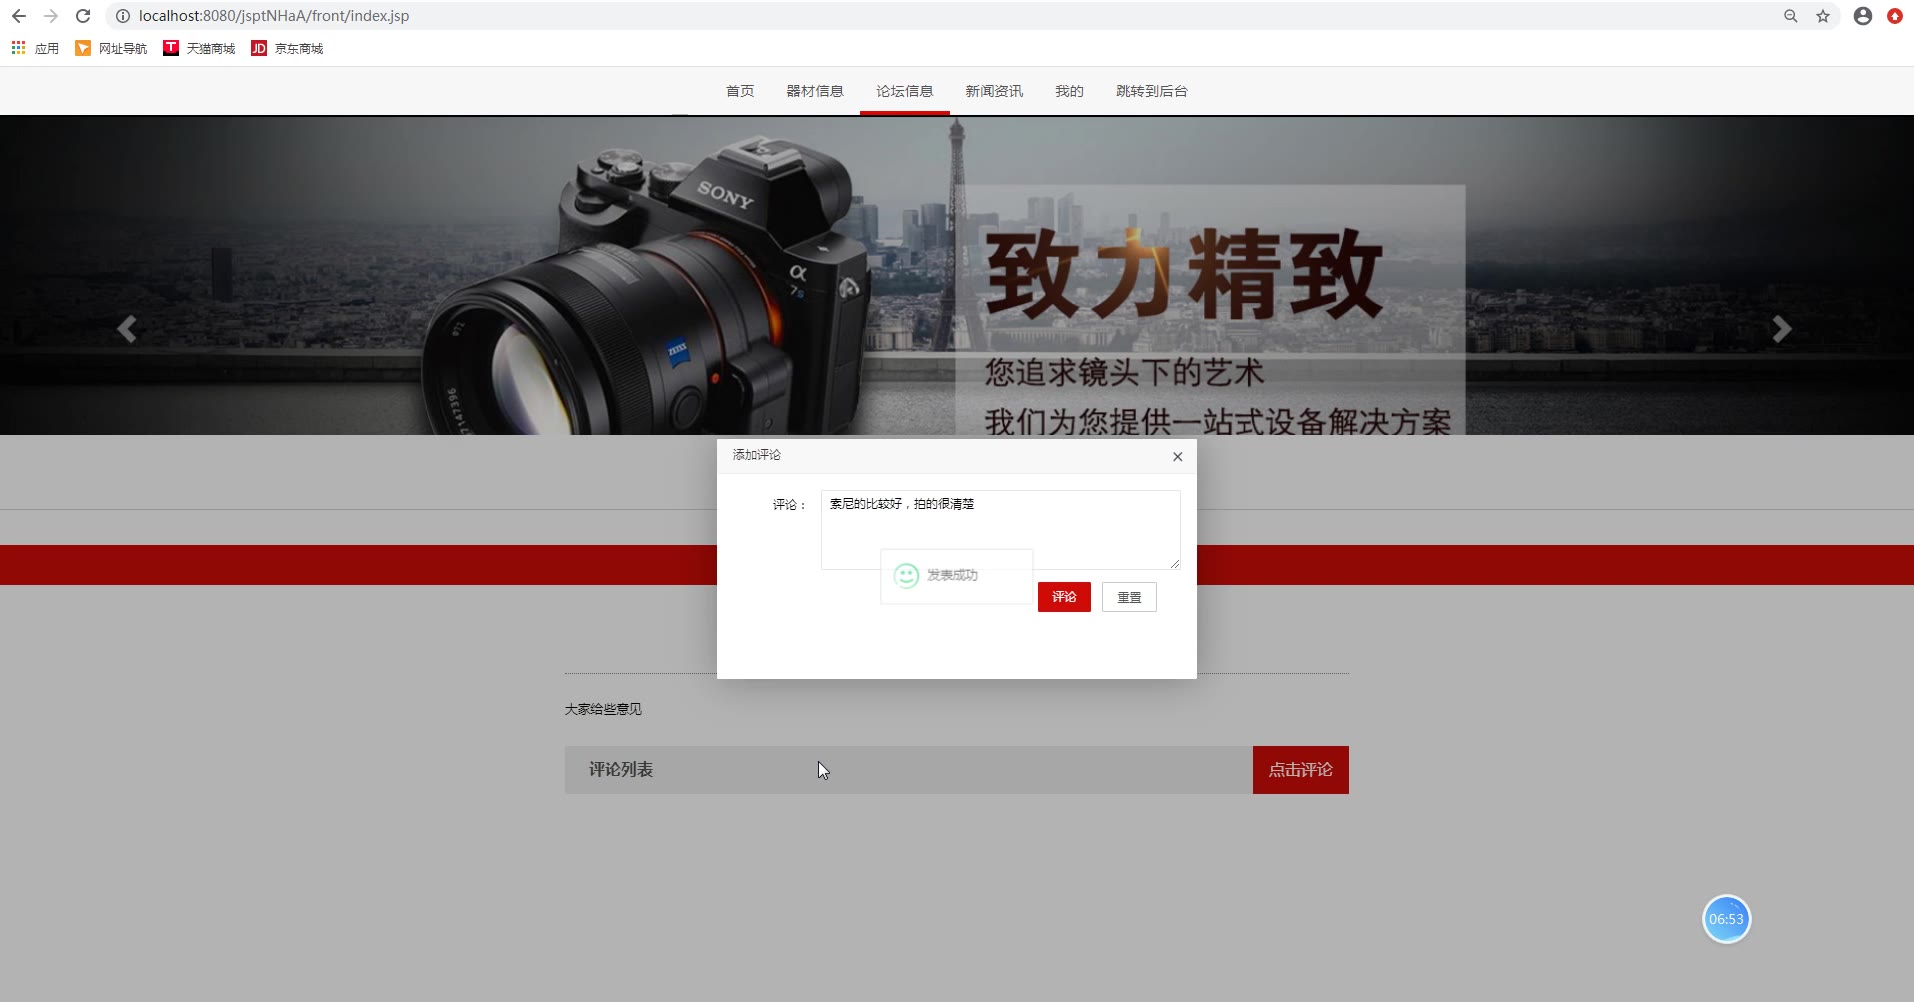This screenshot has height=1002, width=1914.
Task: Click 跳转到后台 navigation link
Action: click(x=1152, y=91)
